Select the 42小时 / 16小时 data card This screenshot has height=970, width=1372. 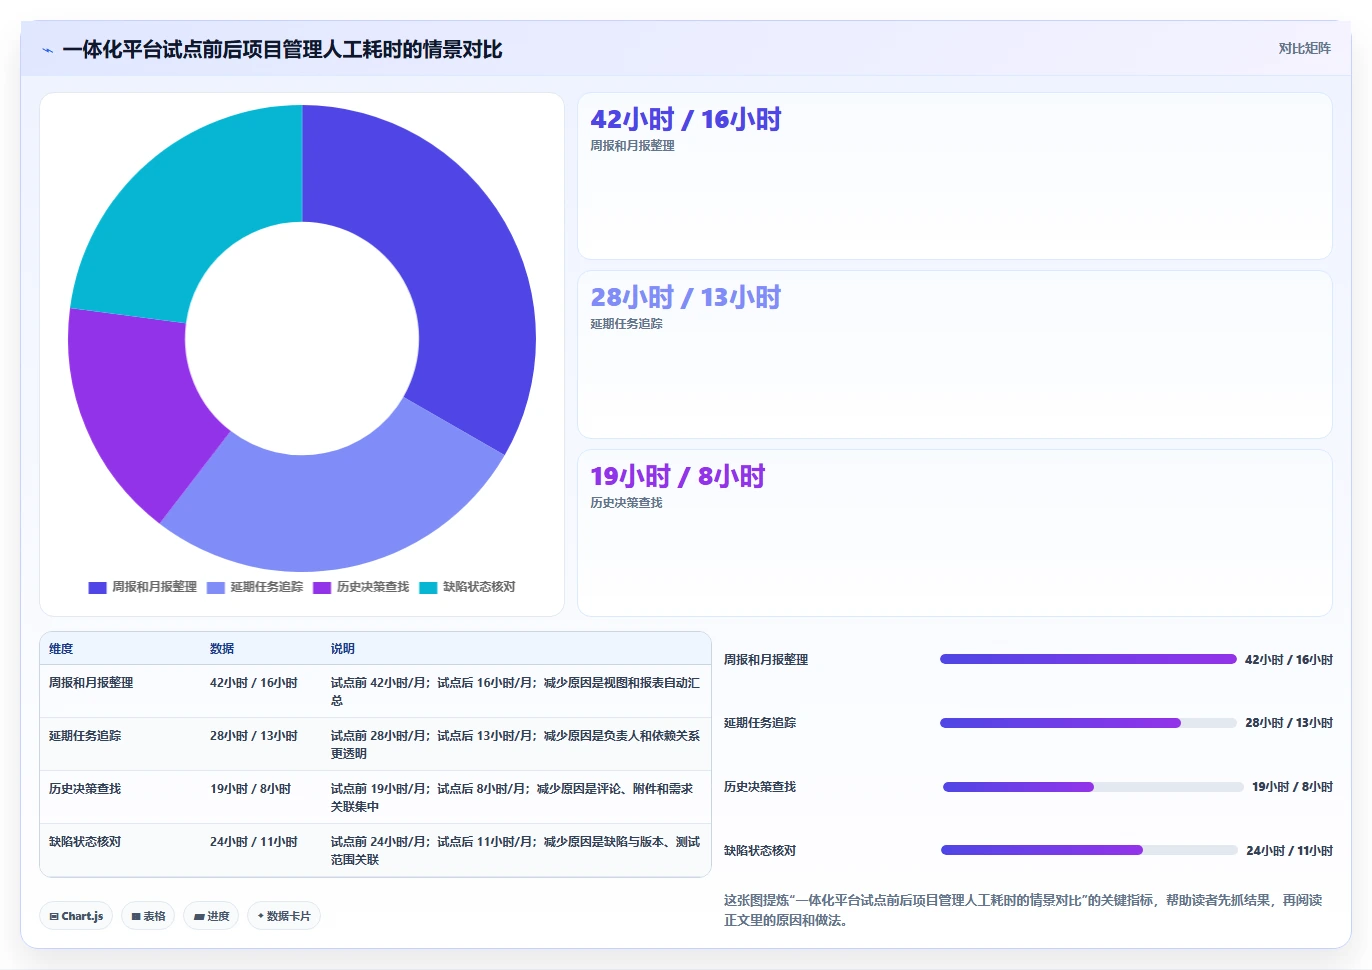955,176
